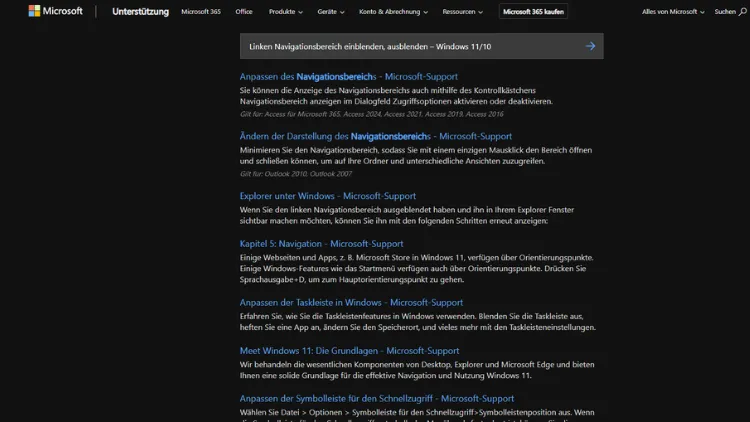Expand the Alles von Microsoft menu
This screenshot has height=422, width=750.
[673, 11]
